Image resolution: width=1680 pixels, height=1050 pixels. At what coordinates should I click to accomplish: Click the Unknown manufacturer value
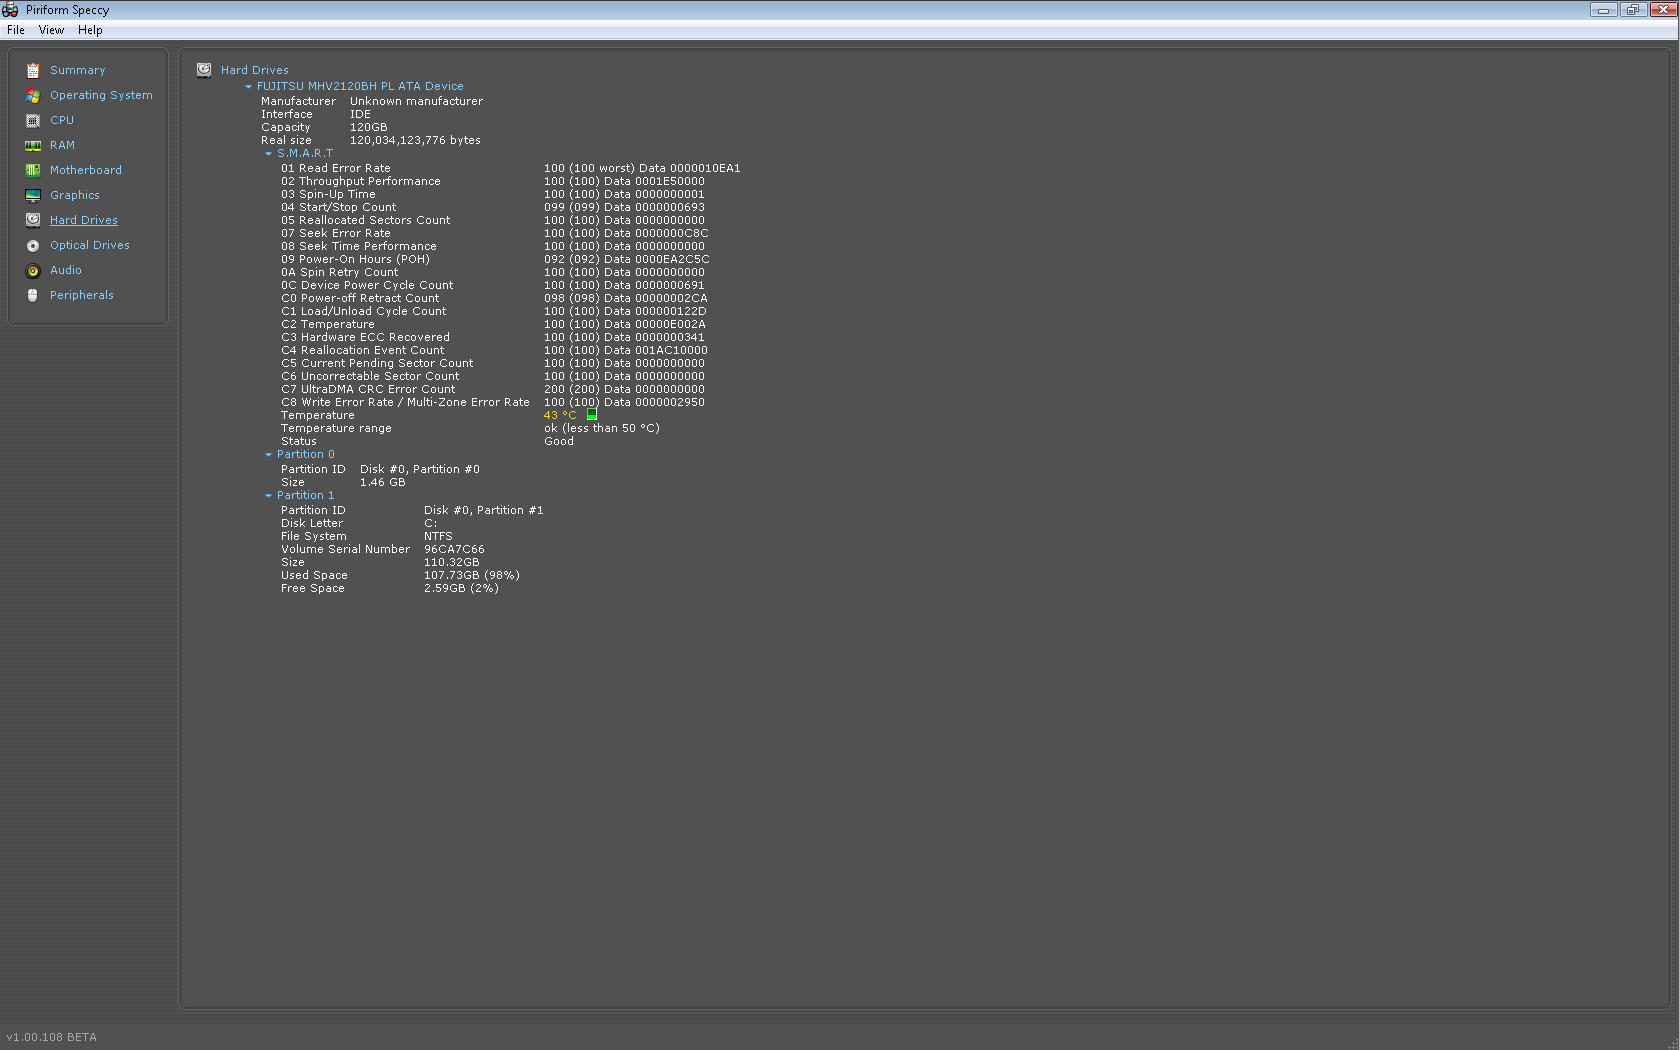[x=416, y=101]
